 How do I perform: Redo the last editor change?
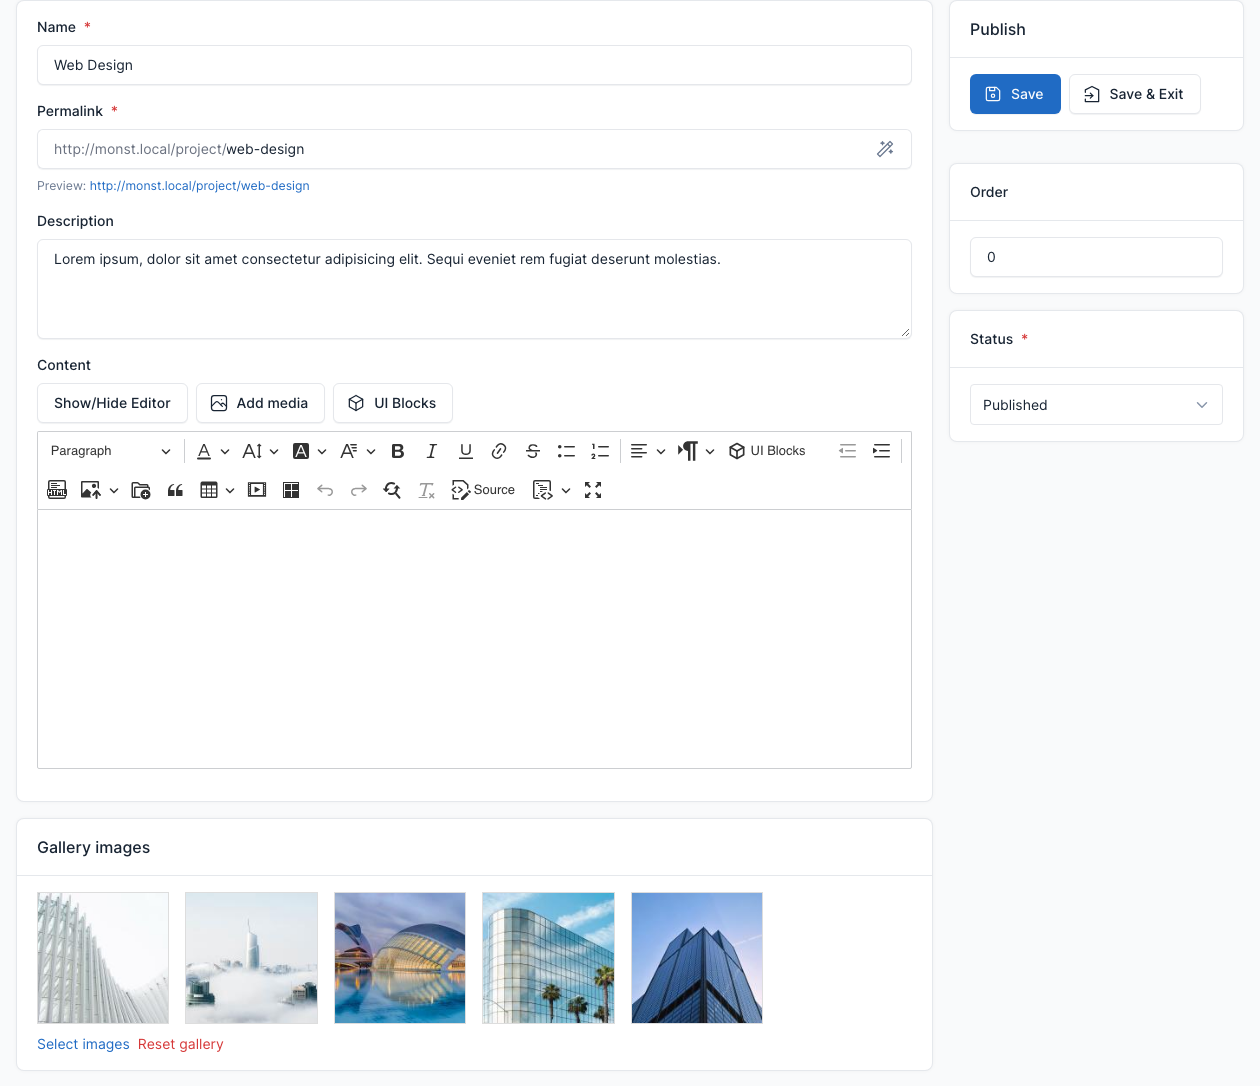pos(359,490)
